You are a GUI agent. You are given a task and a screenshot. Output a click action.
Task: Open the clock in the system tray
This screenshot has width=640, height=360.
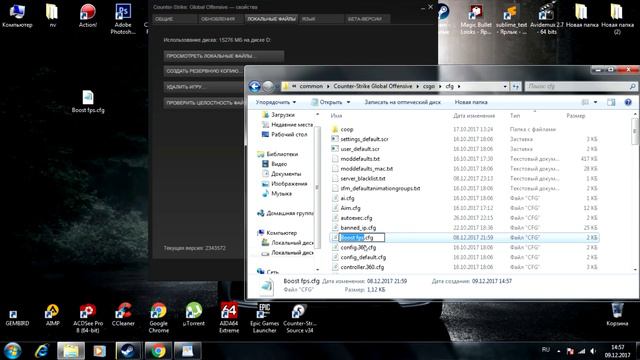click(x=618, y=351)
